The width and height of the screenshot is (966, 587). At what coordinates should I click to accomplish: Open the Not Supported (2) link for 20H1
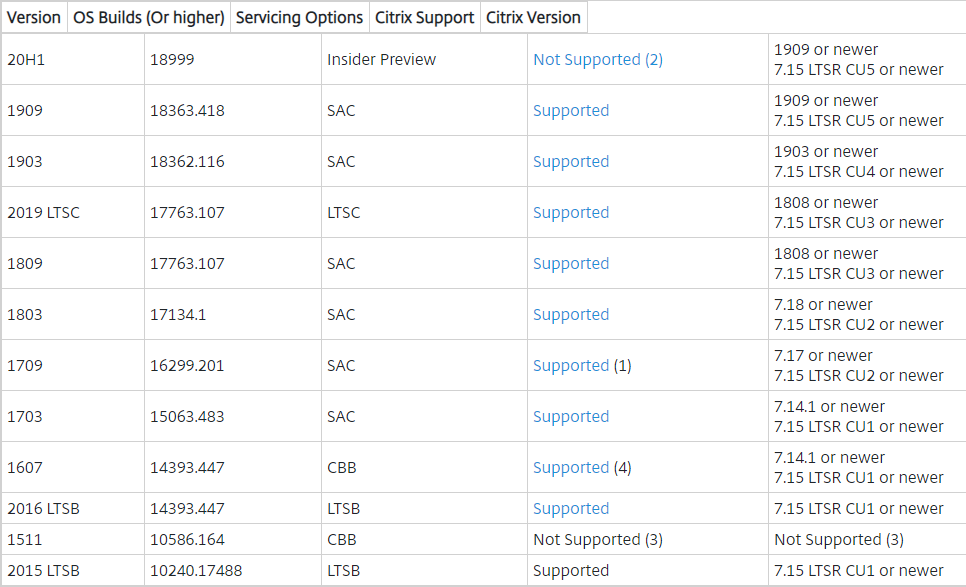point(598,60)
